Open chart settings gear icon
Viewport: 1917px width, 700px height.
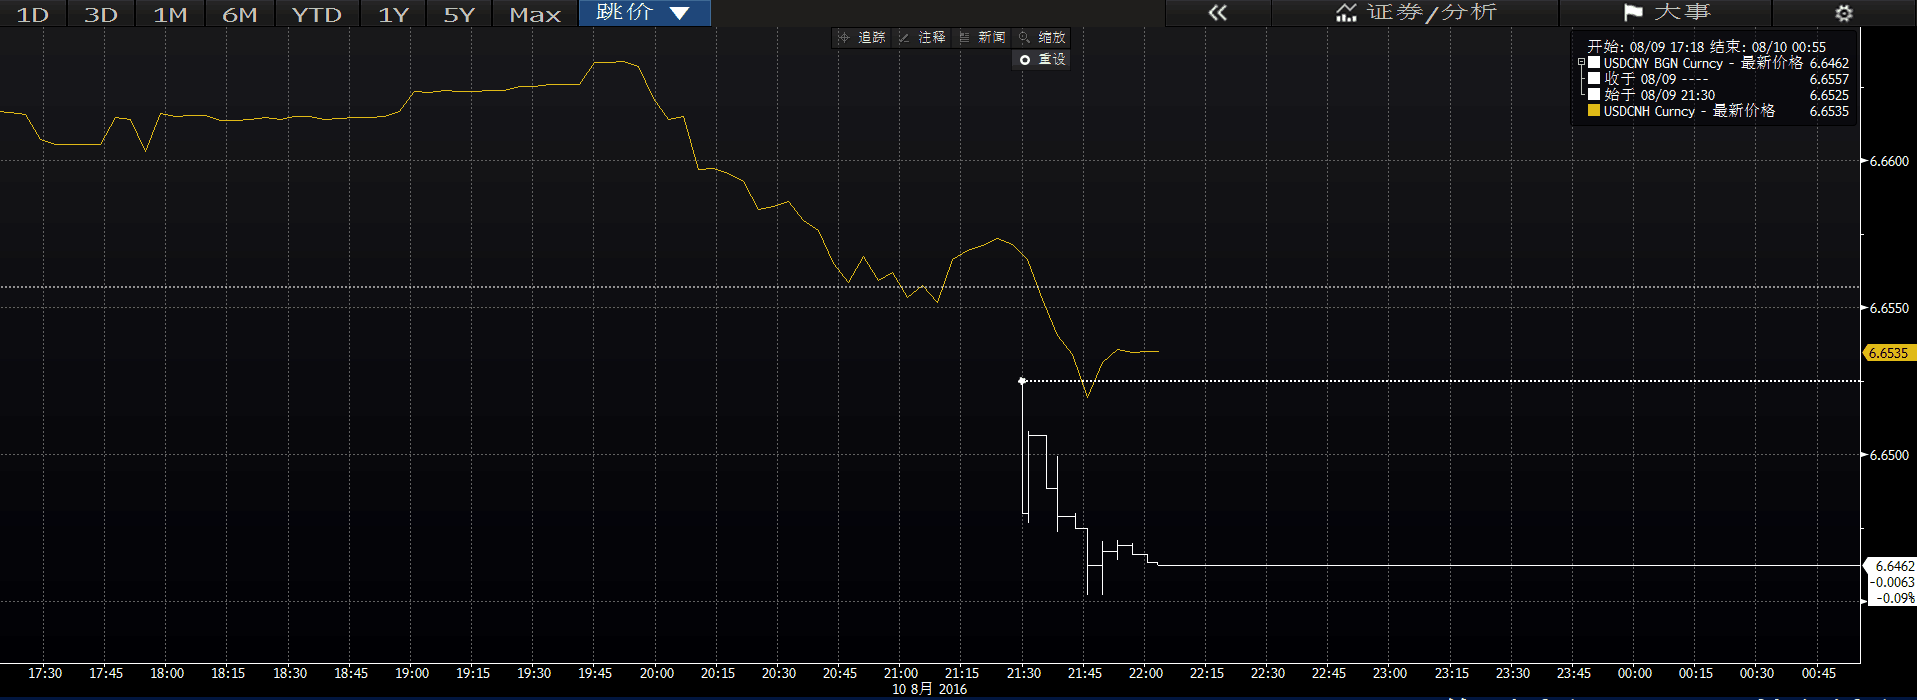(1843, 13)
